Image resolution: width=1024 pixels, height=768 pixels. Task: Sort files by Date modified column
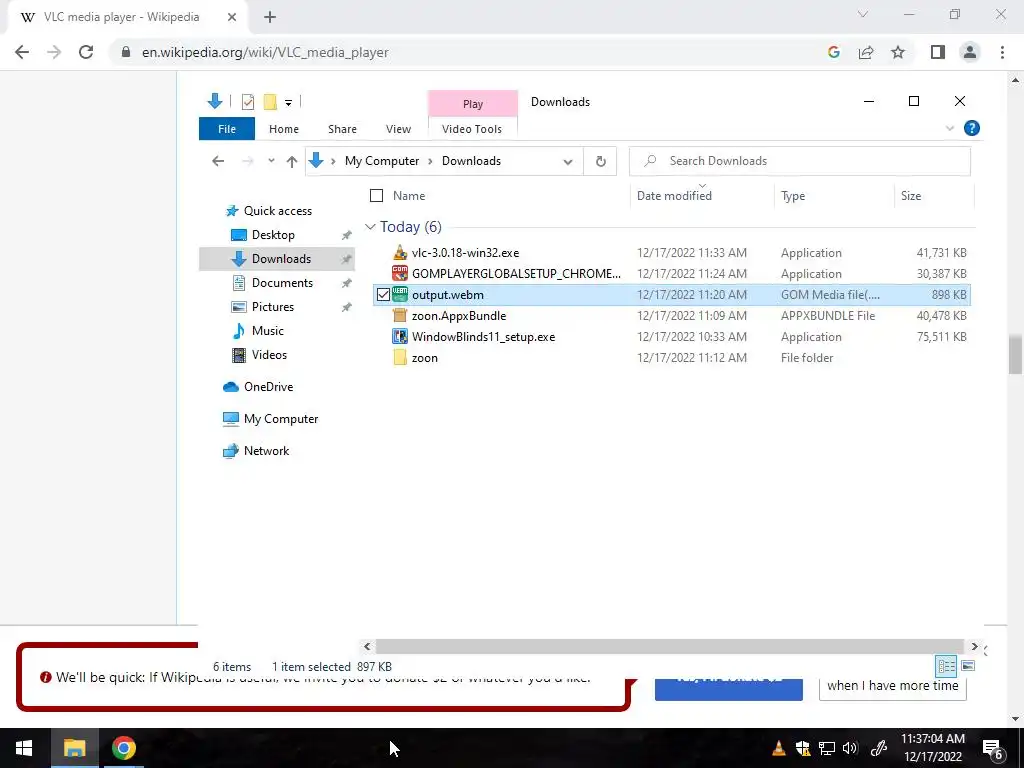click(674, 195)
